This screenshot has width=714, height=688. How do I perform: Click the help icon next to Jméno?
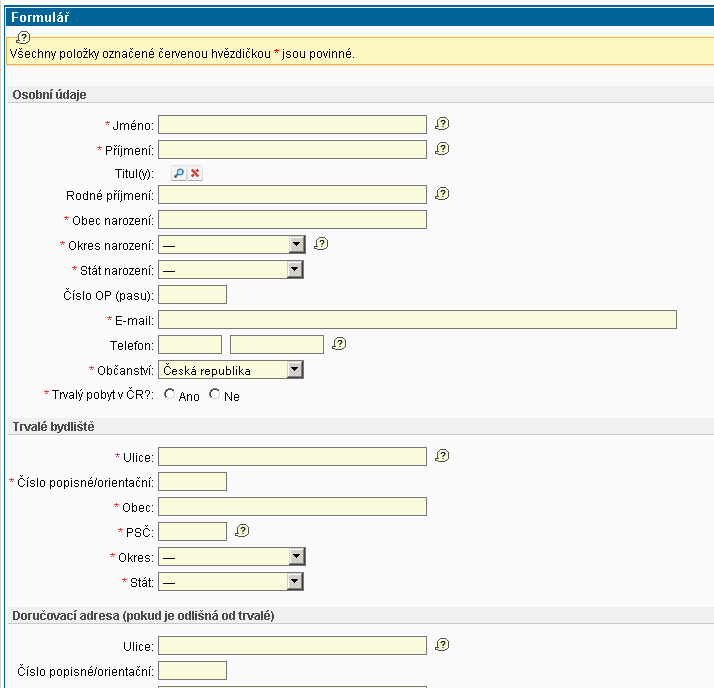(x=442, y=124)
